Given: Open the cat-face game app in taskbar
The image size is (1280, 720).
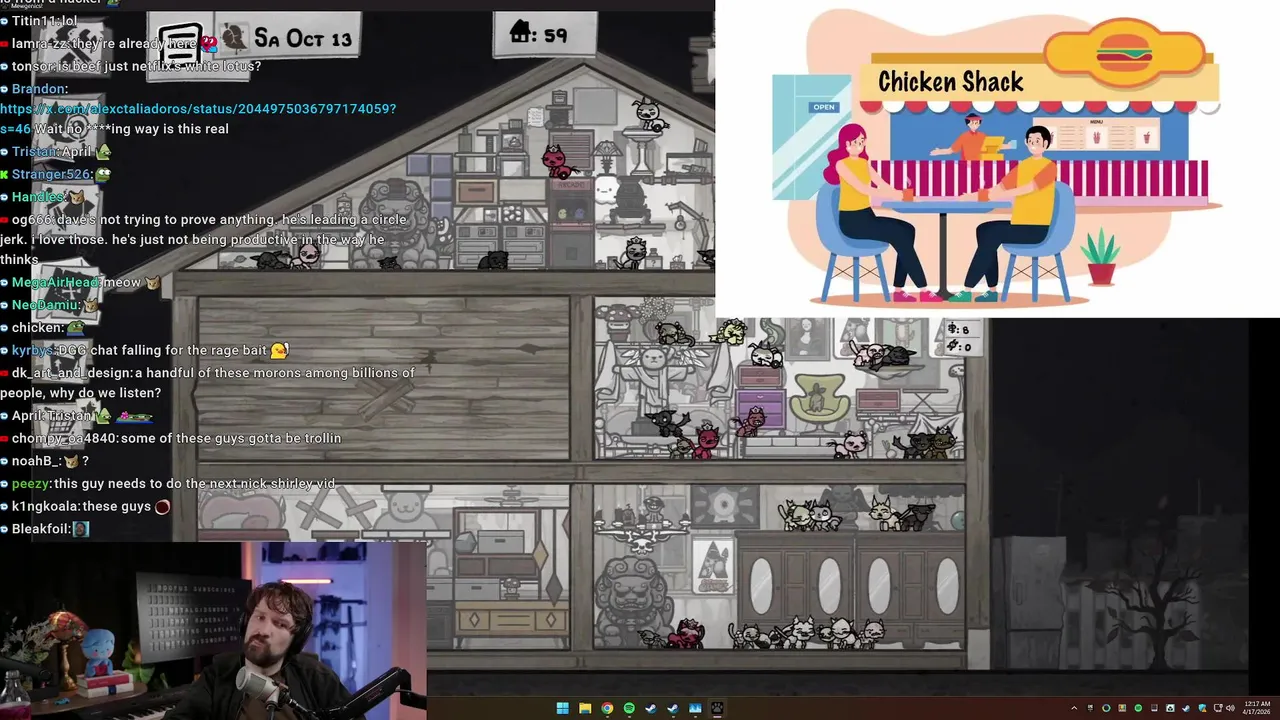Looking at the screenshot, I should [717, 708].
